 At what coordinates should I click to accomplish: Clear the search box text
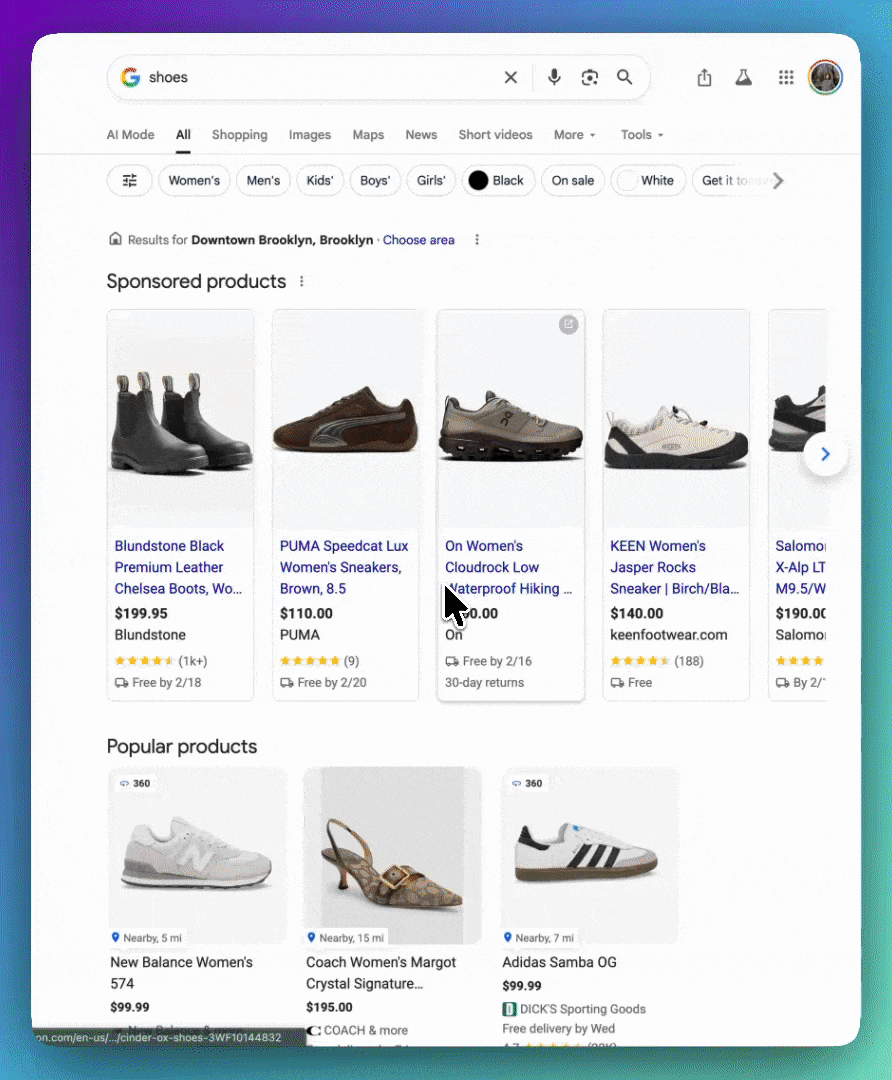tap(510, 78)
